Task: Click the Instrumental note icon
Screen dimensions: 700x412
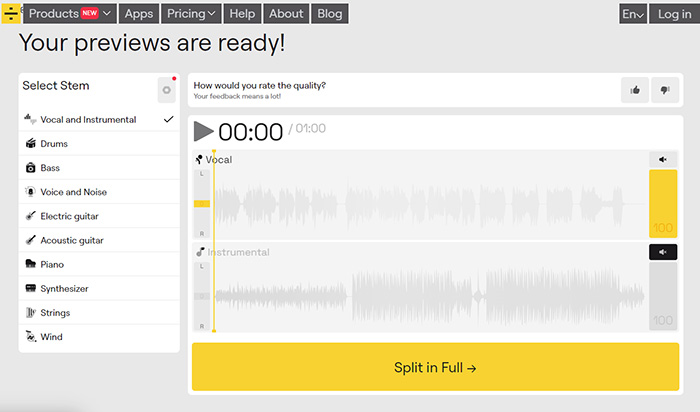Action: pos(200,252)
